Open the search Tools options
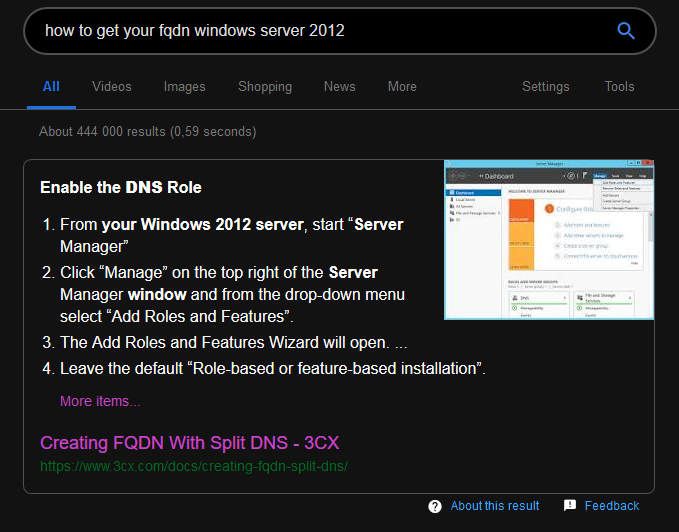 (619, 87)
